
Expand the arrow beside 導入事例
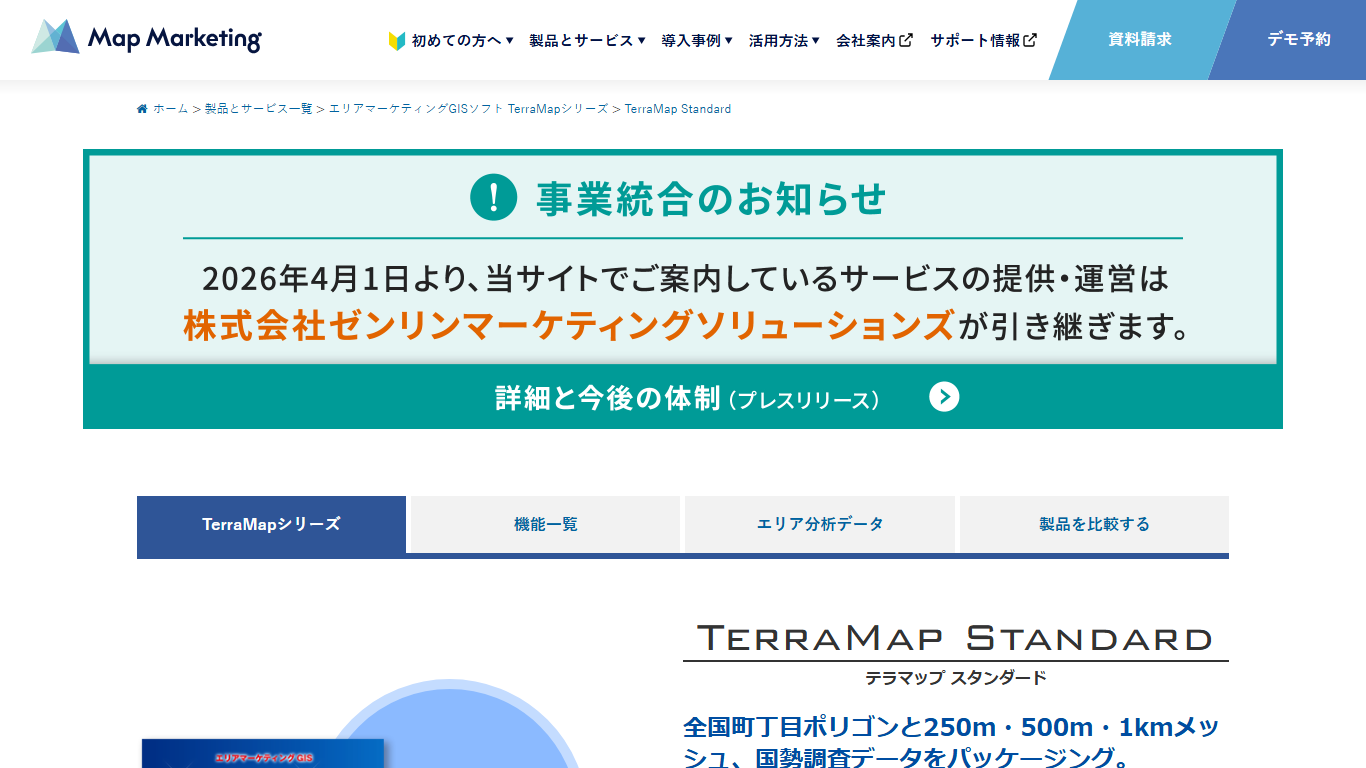pos(728,41)
